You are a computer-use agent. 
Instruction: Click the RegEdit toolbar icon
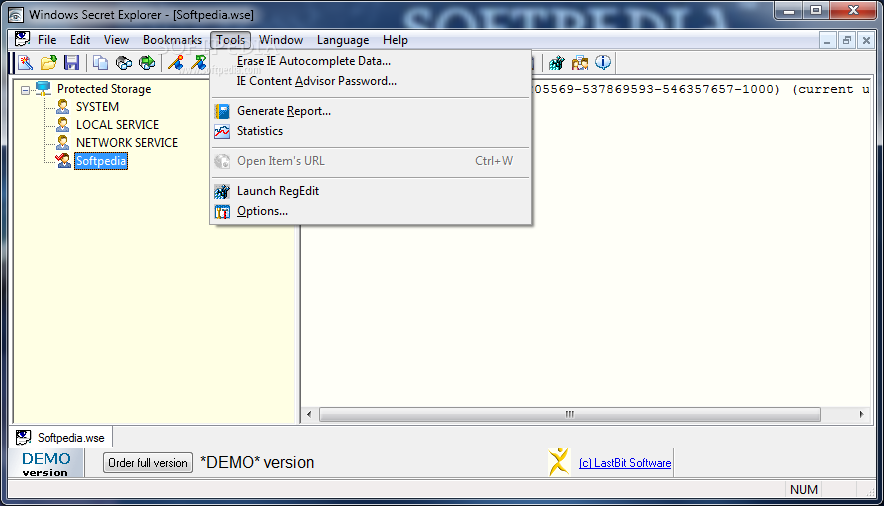(556, 63)
